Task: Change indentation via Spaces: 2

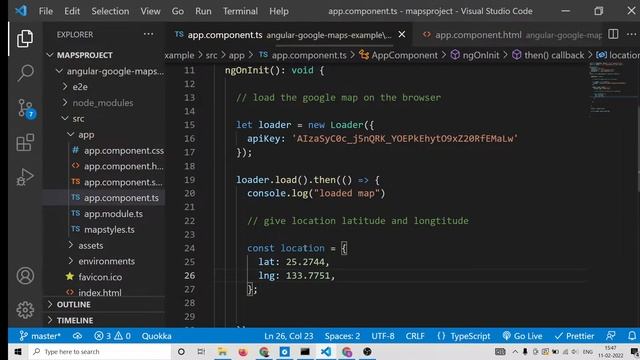Action: 342,336
